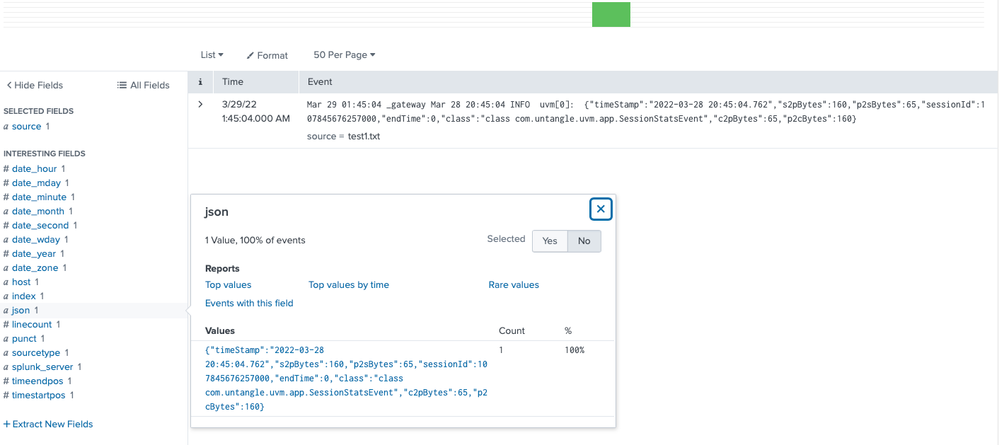Set json field Selected to Yes
Image resolution: width=999 pixels, height=445 pixels.
tap(550, 241)
